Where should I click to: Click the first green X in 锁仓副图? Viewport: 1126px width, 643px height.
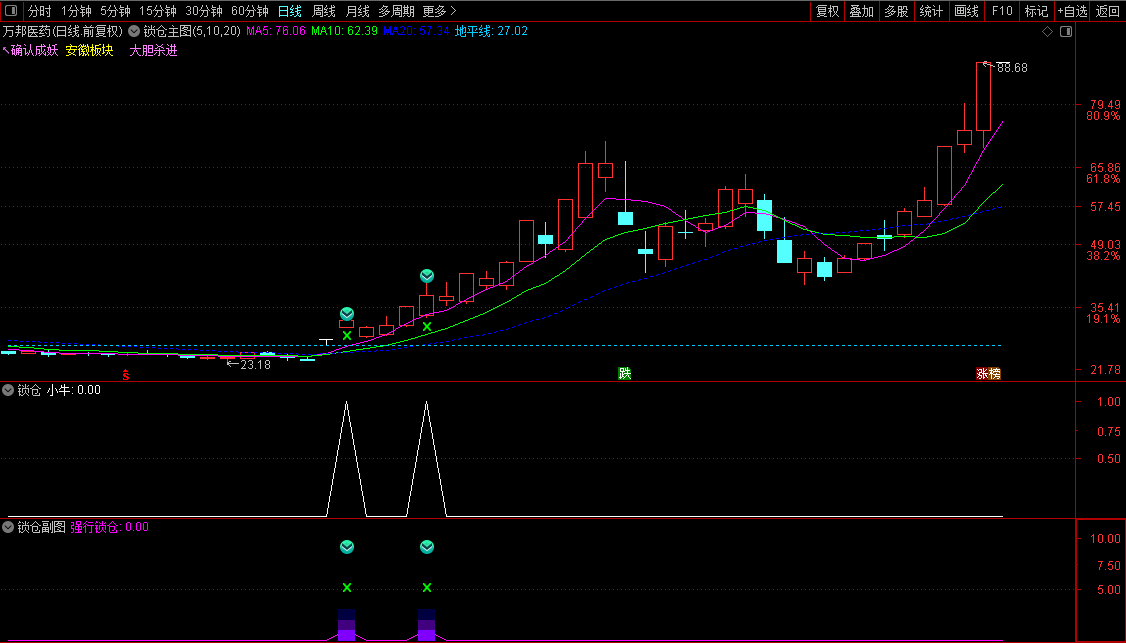pyautogui.click(x=347, y=588)
